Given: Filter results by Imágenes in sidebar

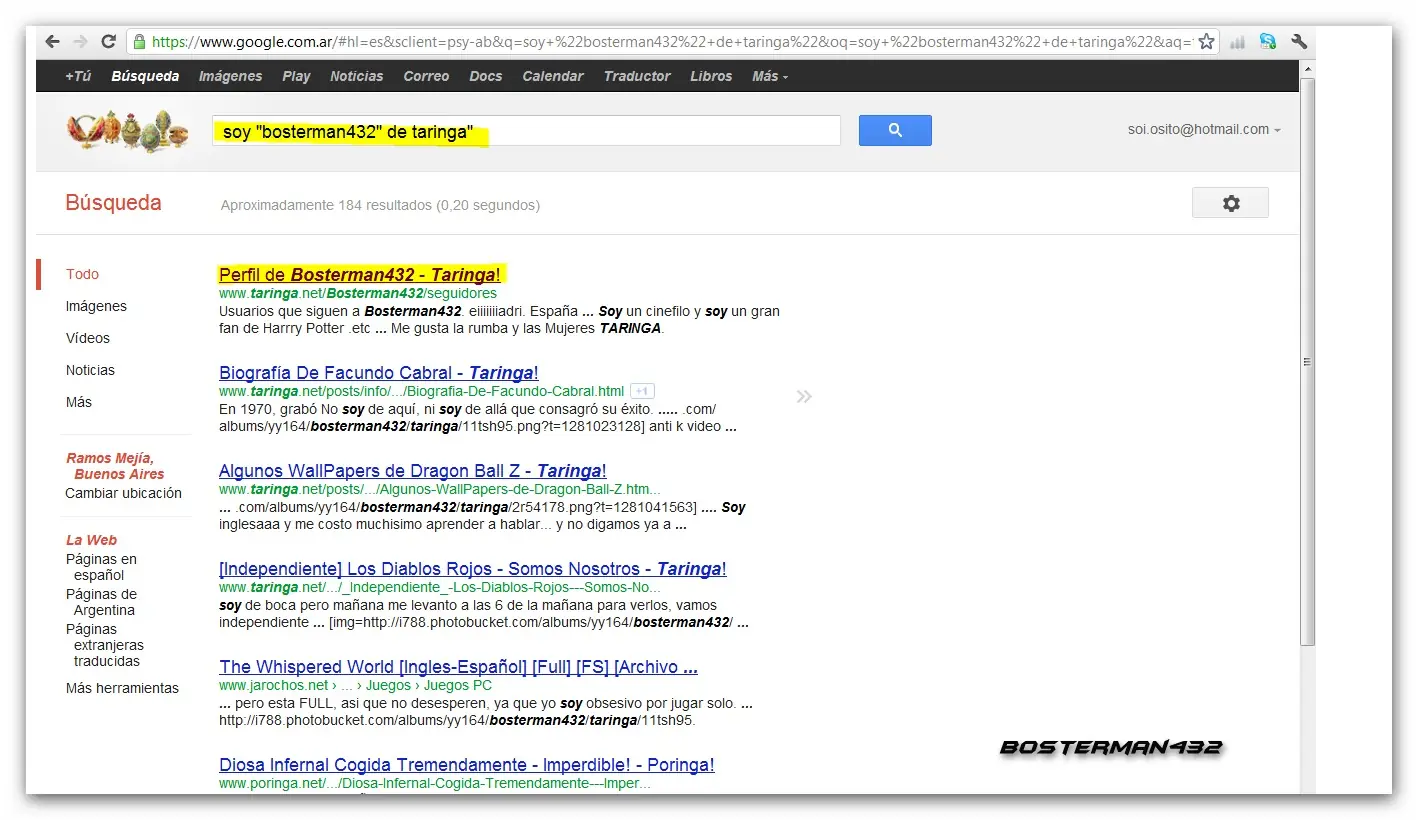Looking at the screenshot, I should [x=96, y=306].
